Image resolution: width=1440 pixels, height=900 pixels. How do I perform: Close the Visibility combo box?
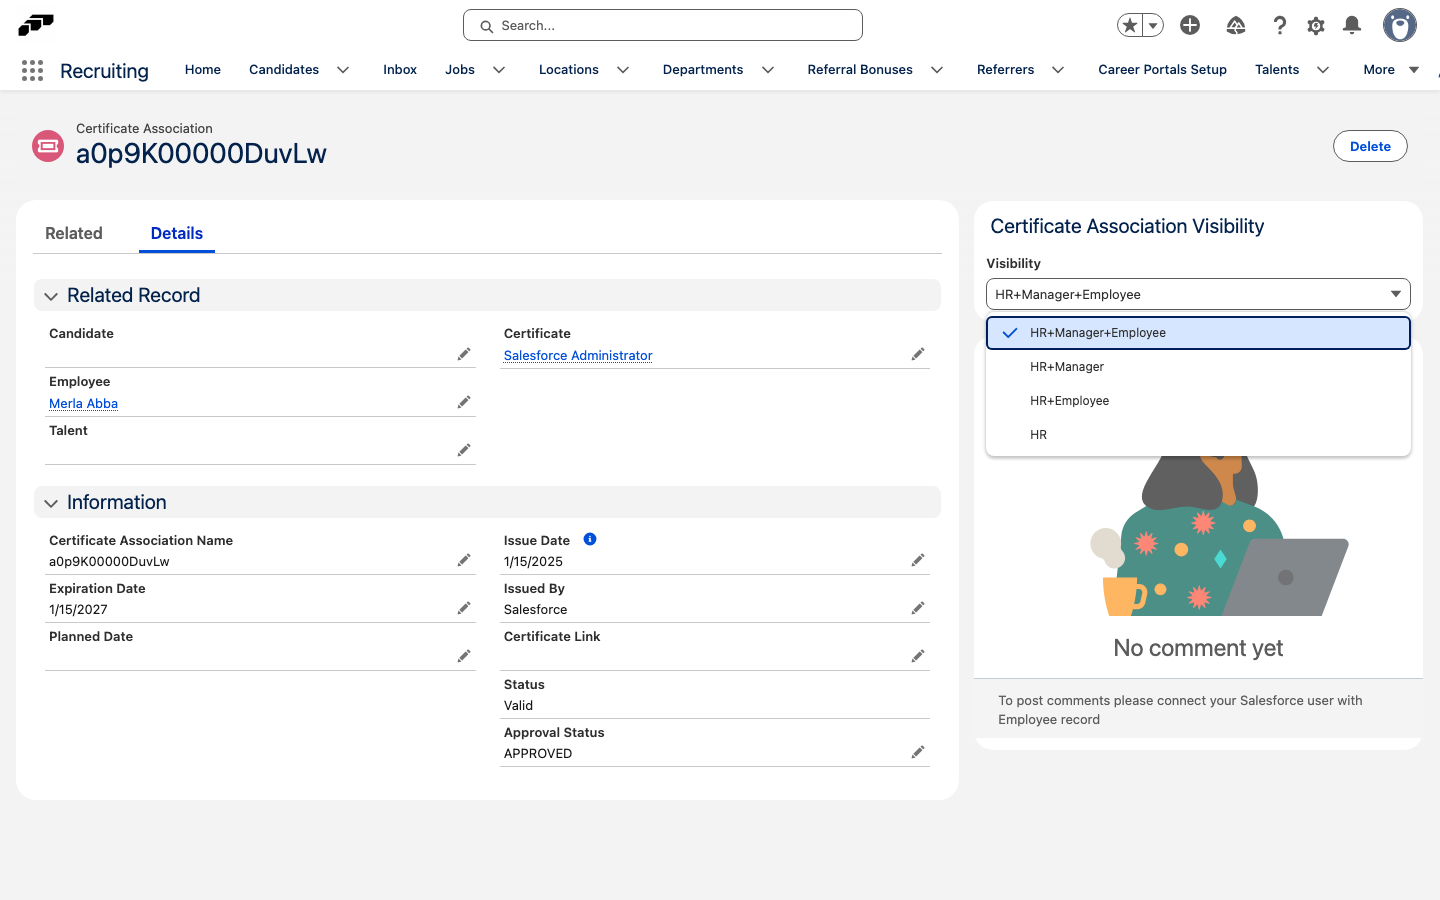pos(1198,294)
